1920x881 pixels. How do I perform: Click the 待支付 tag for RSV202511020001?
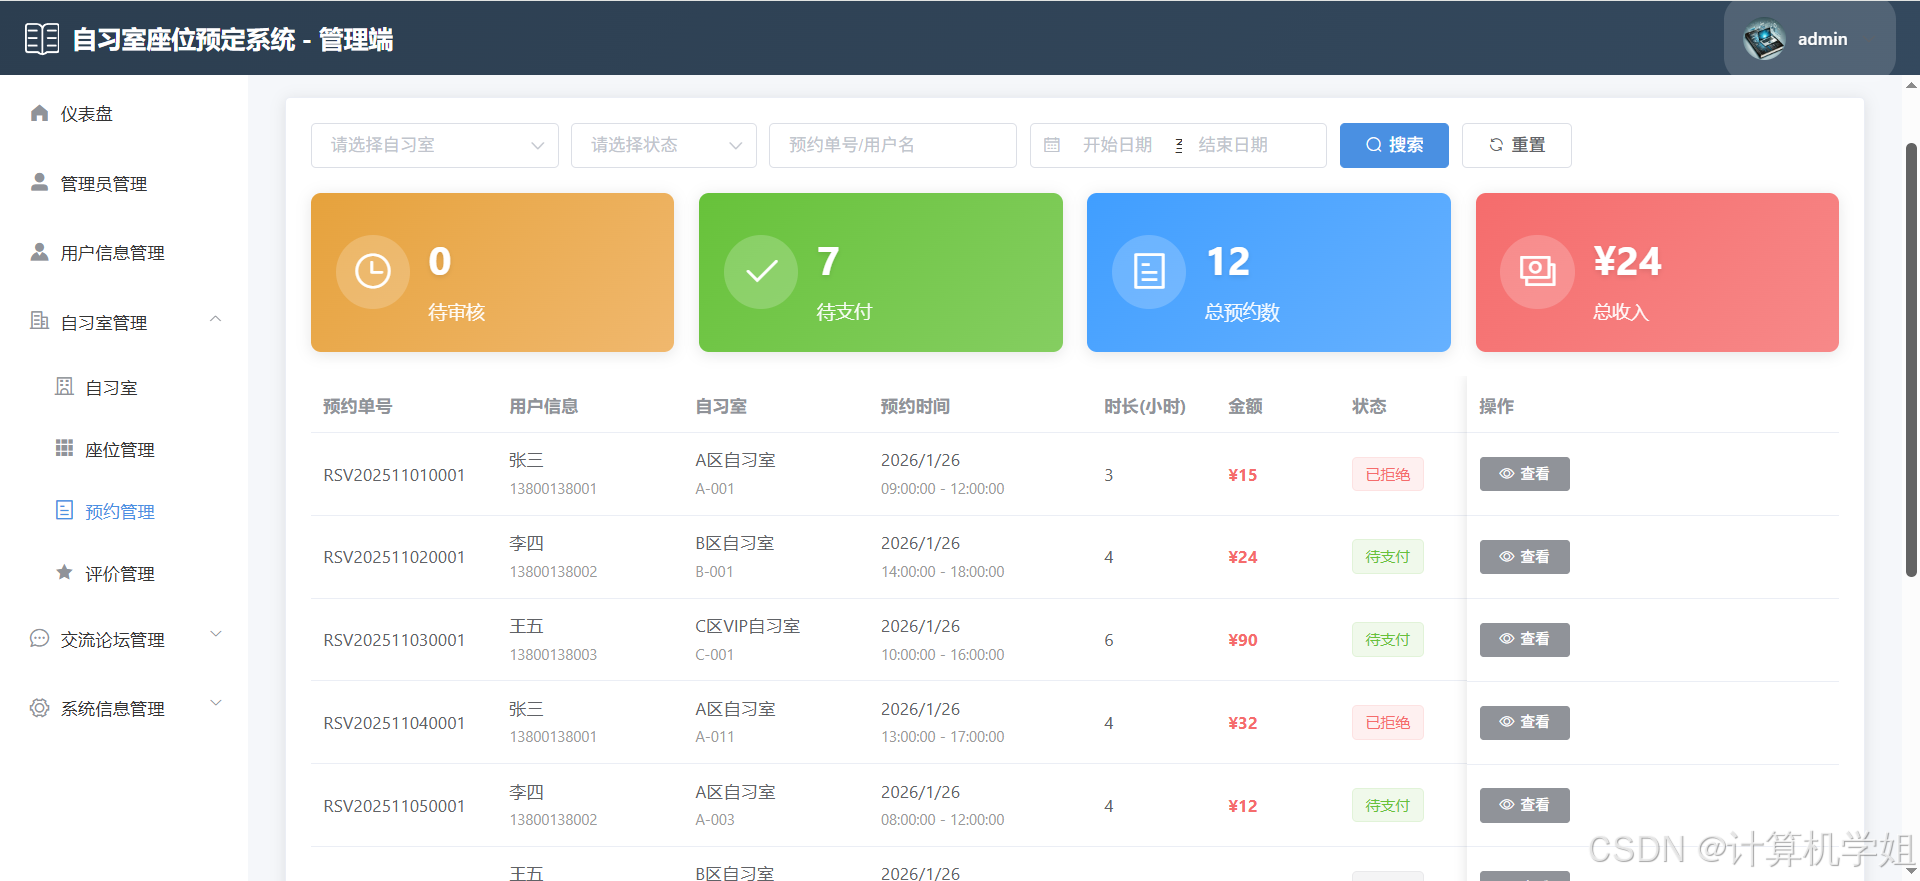[1387, 557]
